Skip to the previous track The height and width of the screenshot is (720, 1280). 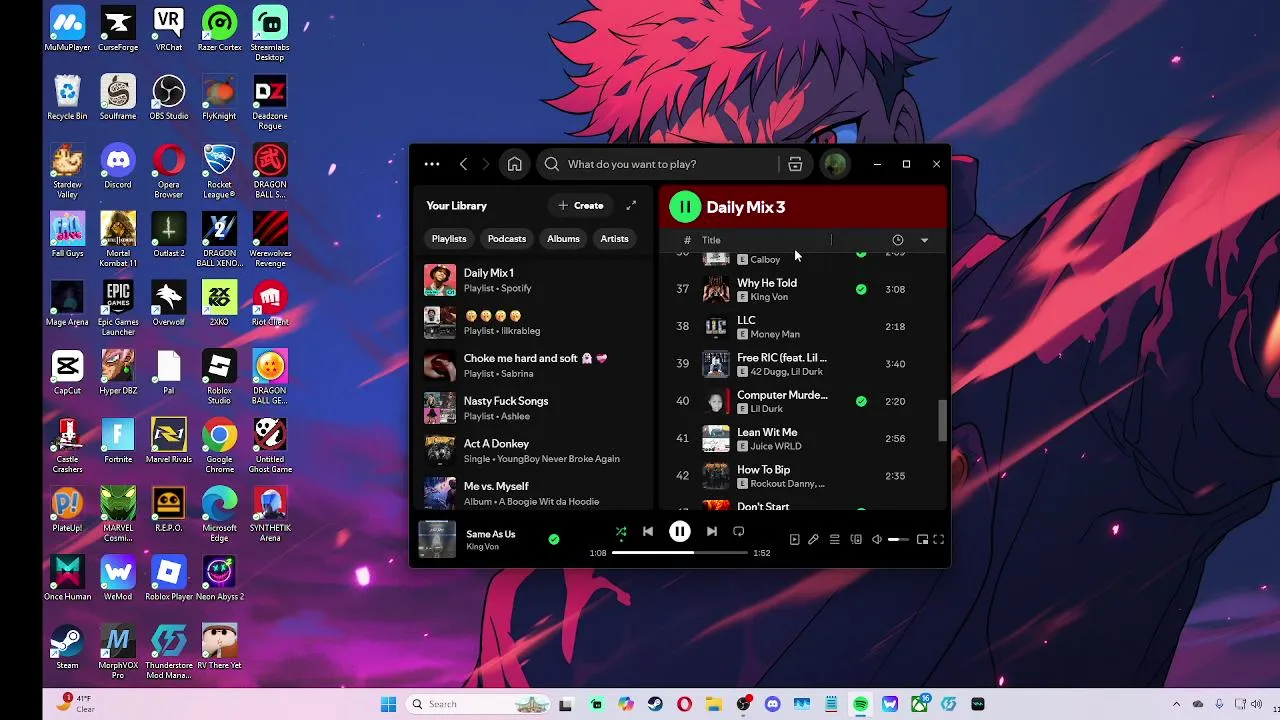pos(648,532)
